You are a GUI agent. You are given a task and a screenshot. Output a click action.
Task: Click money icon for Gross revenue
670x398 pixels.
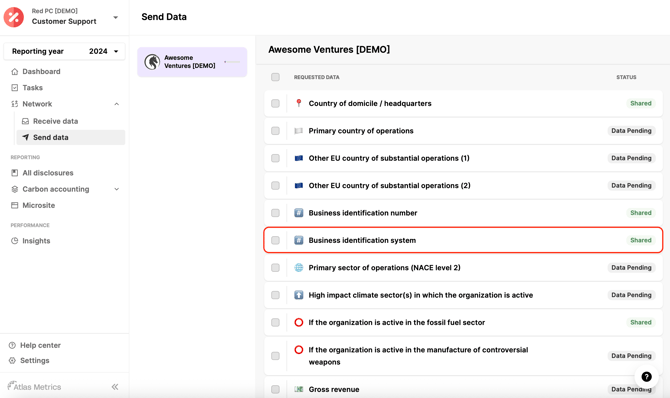(x=299, y=389)
